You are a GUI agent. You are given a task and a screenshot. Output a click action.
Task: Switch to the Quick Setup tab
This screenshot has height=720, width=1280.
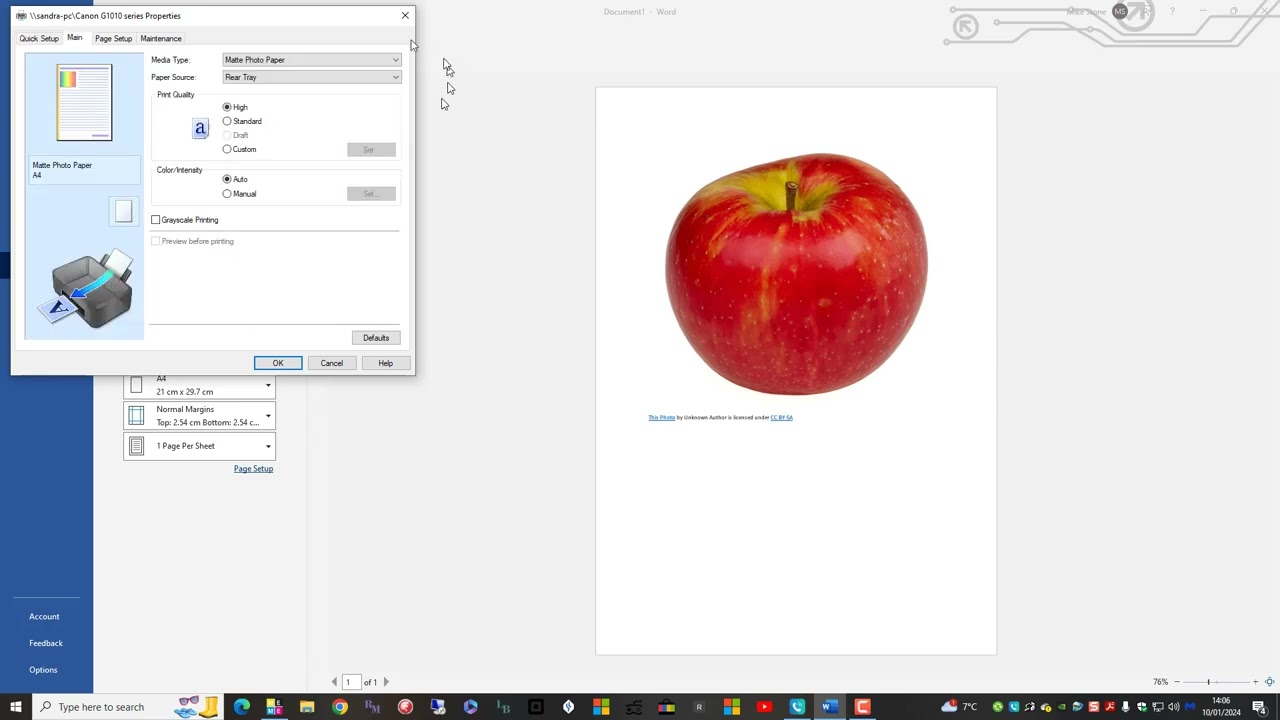coord(39,38)
